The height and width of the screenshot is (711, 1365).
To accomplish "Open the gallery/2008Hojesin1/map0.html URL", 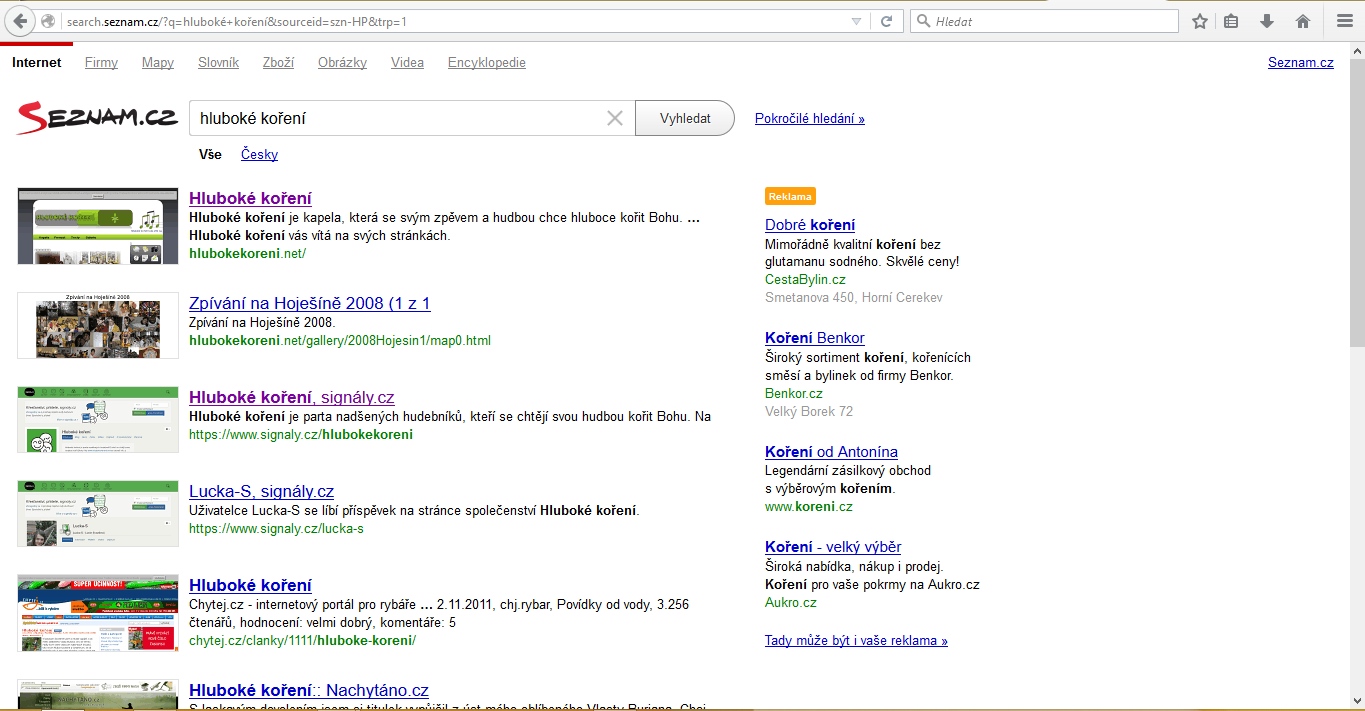I will pos(340,340).
